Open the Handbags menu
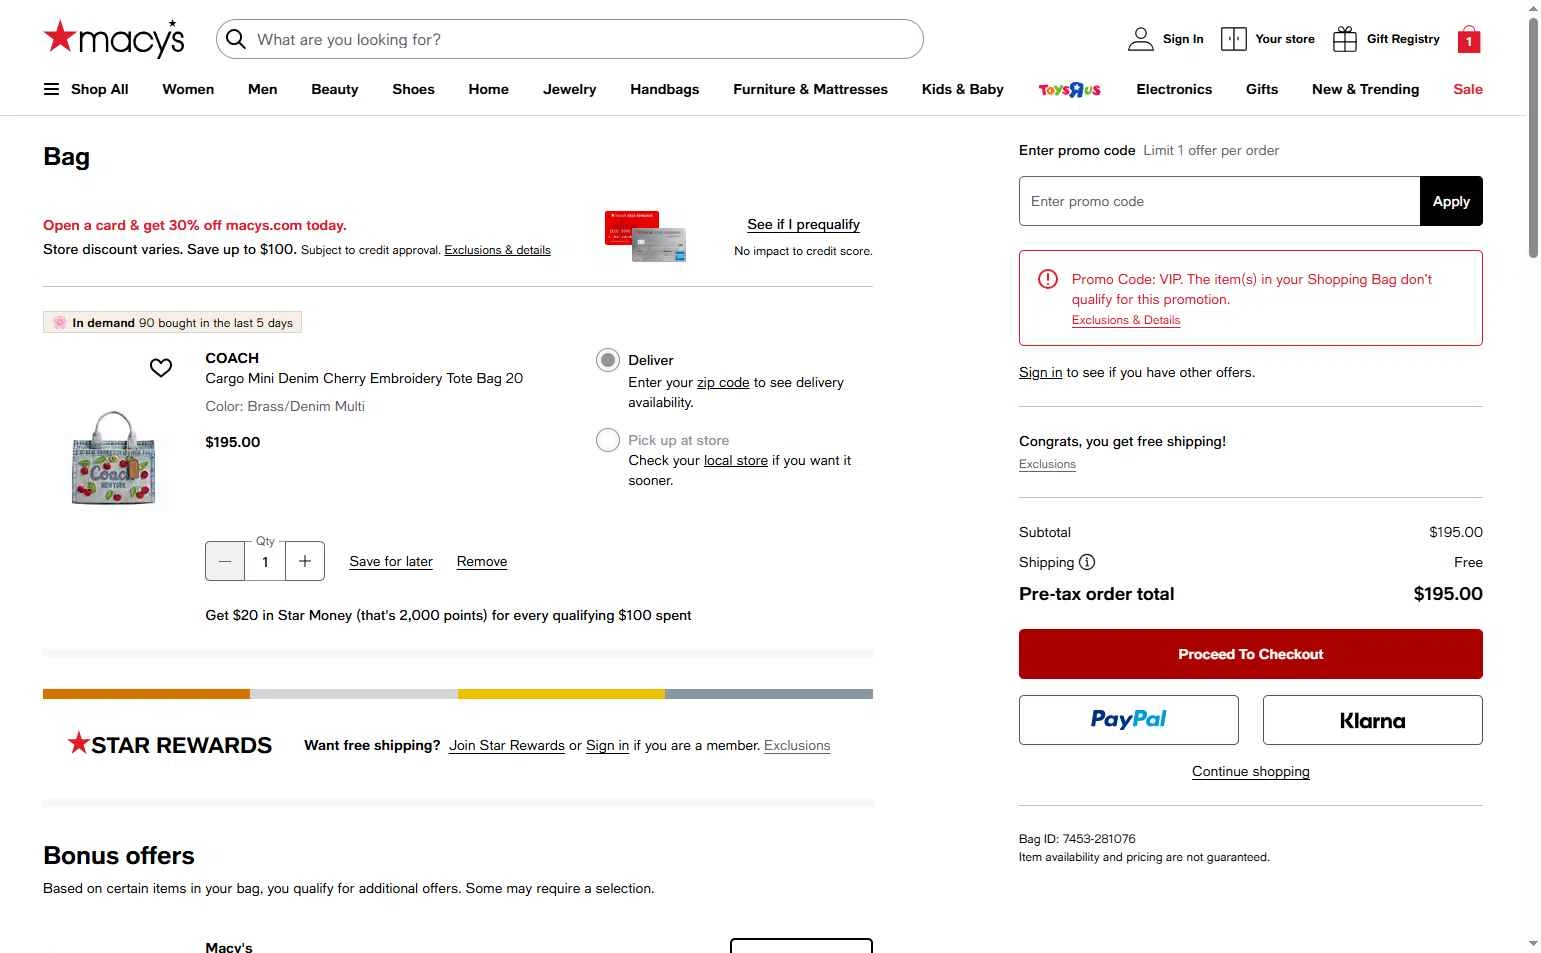Viewport: 1541px width, 953px height. click(x=665, y=89)
